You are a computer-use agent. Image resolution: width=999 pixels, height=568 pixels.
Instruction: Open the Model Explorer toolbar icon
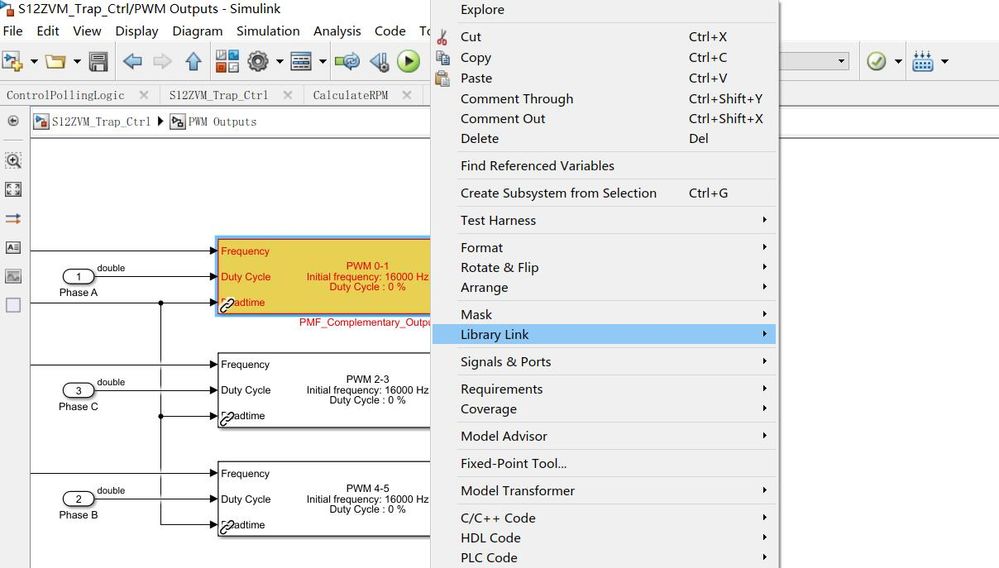click(x=301, y=62)
